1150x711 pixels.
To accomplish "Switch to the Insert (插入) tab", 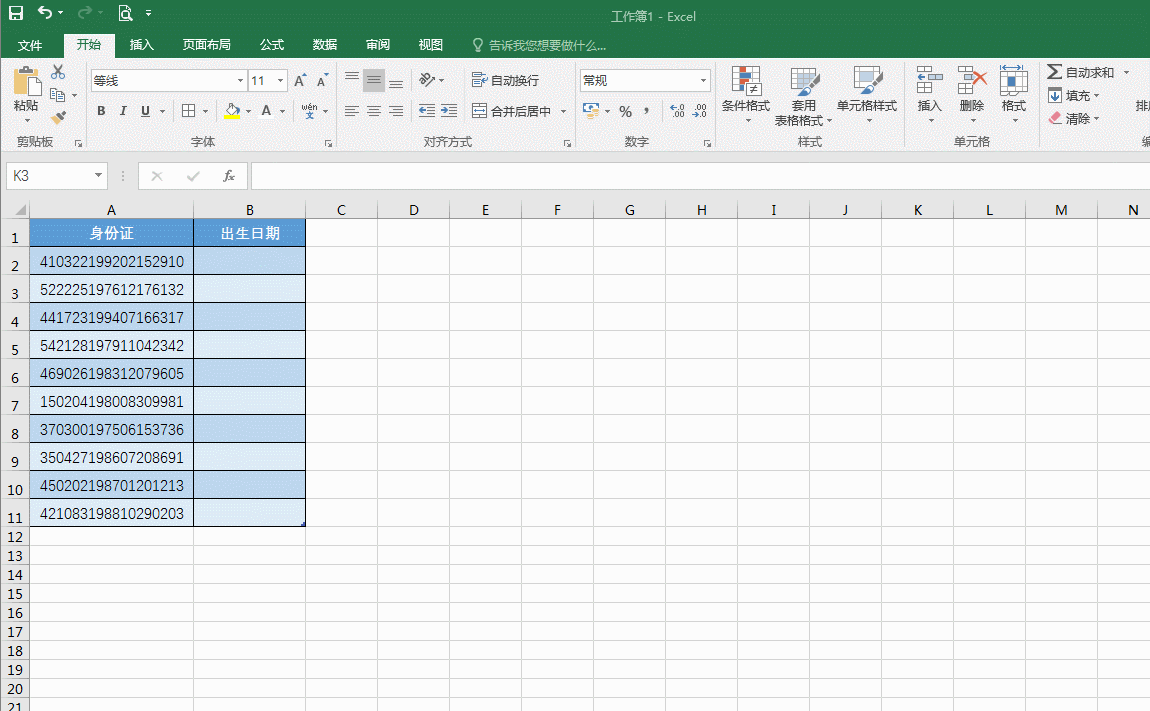I will tap(142, 45).
